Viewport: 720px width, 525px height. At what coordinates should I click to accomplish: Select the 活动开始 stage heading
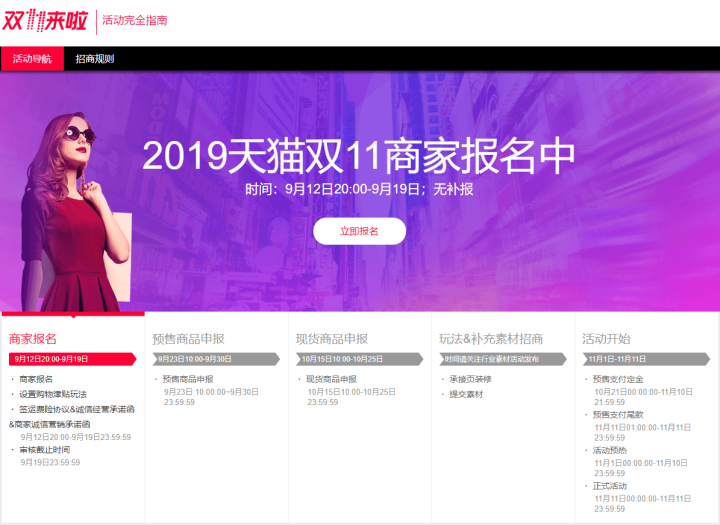pyautogui.click(x=606, y=339)
